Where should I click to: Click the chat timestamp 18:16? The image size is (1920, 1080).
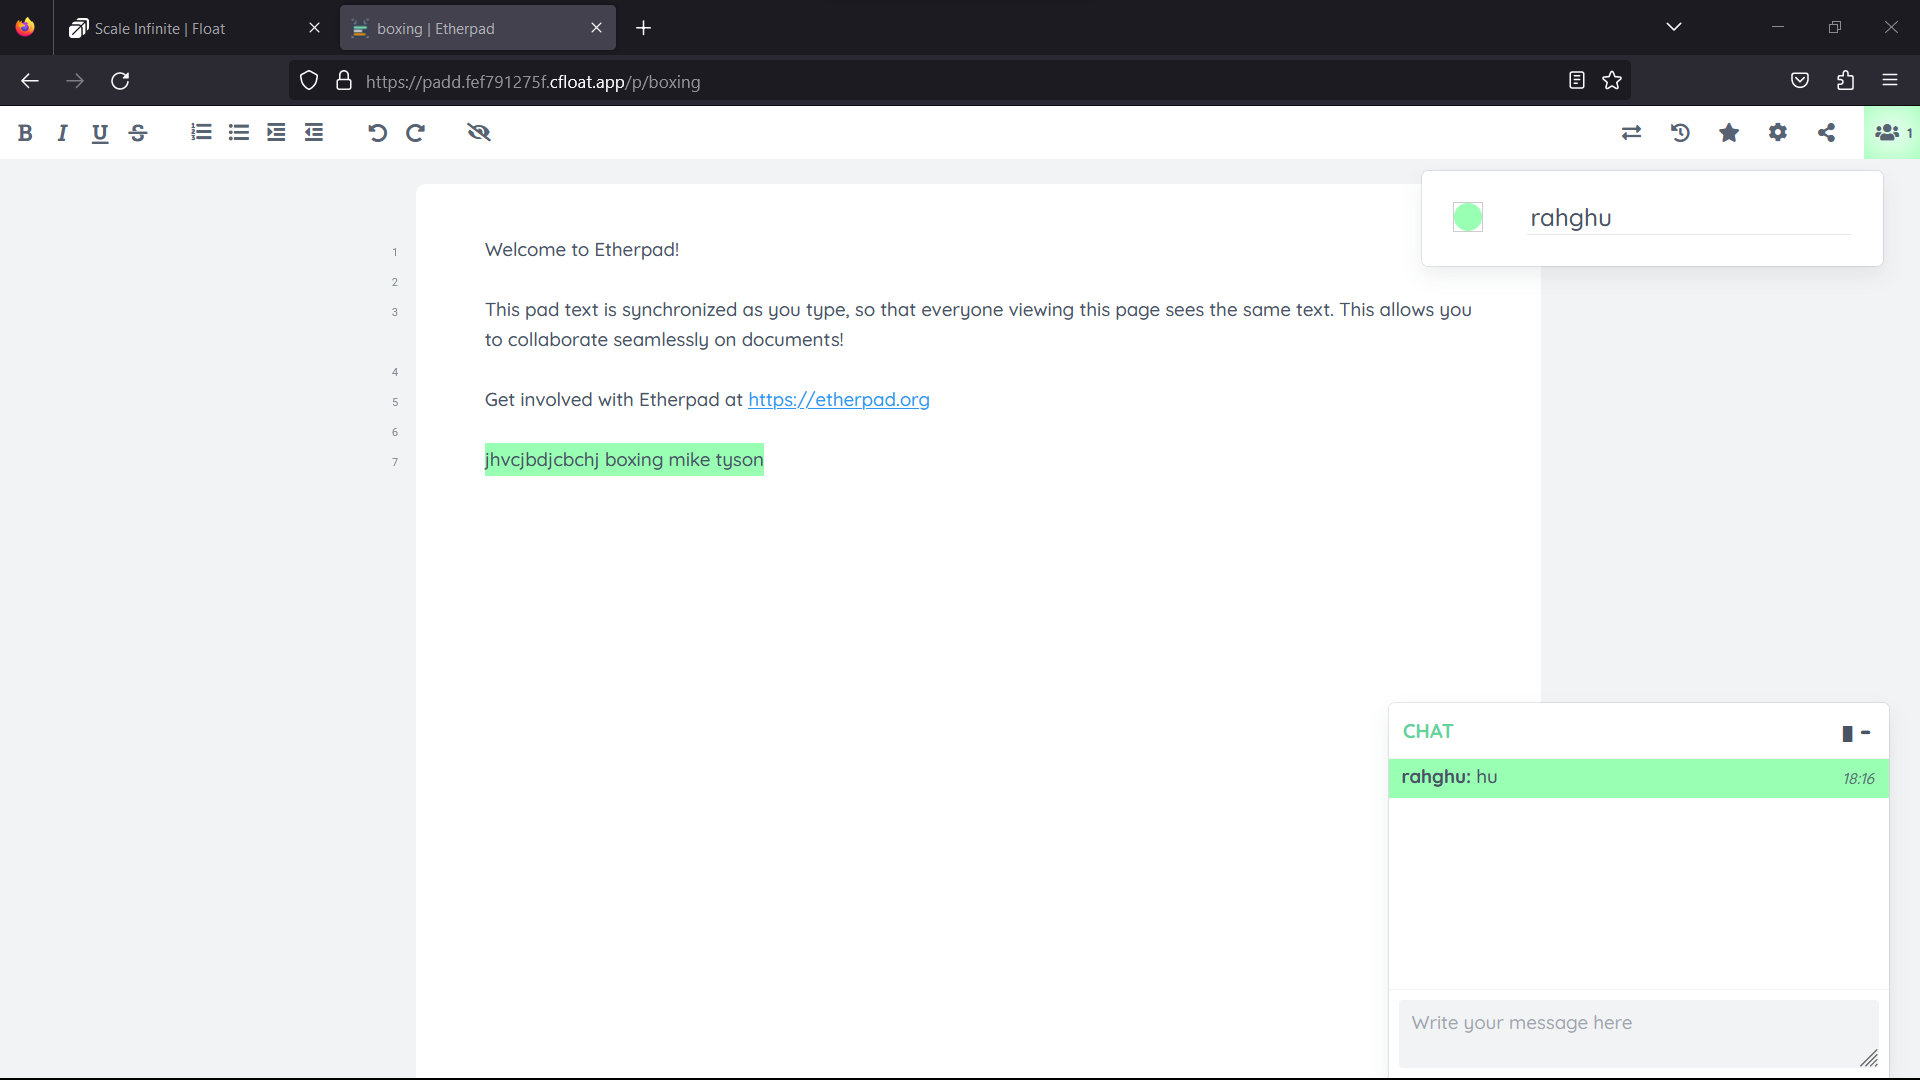coord(1859,779)
